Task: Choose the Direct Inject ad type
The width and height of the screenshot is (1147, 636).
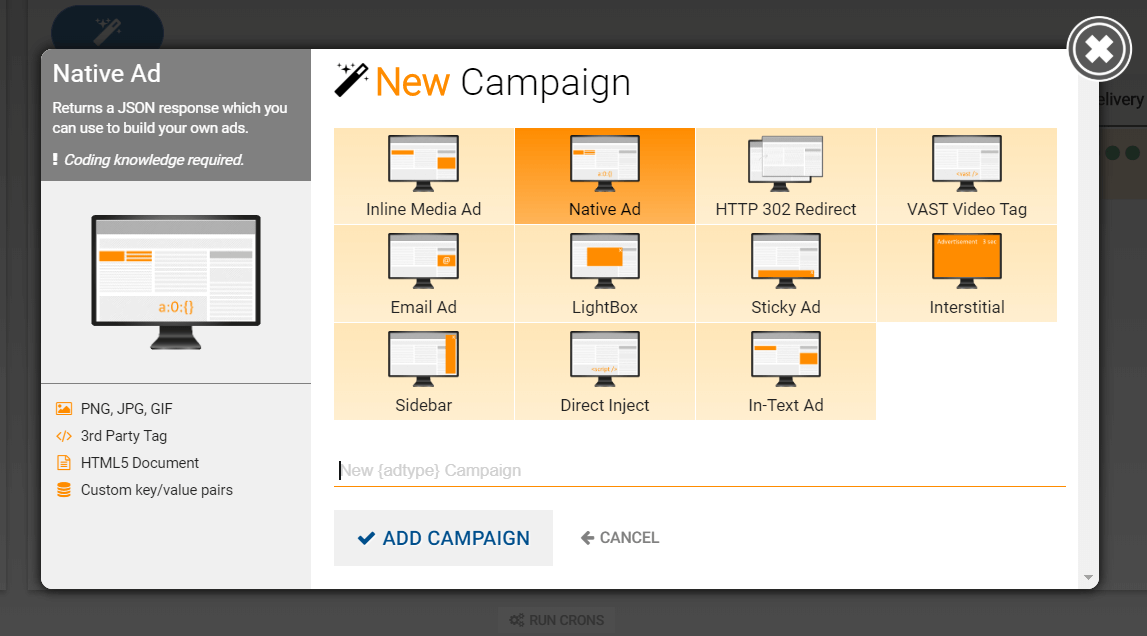Action: [604, 370]
